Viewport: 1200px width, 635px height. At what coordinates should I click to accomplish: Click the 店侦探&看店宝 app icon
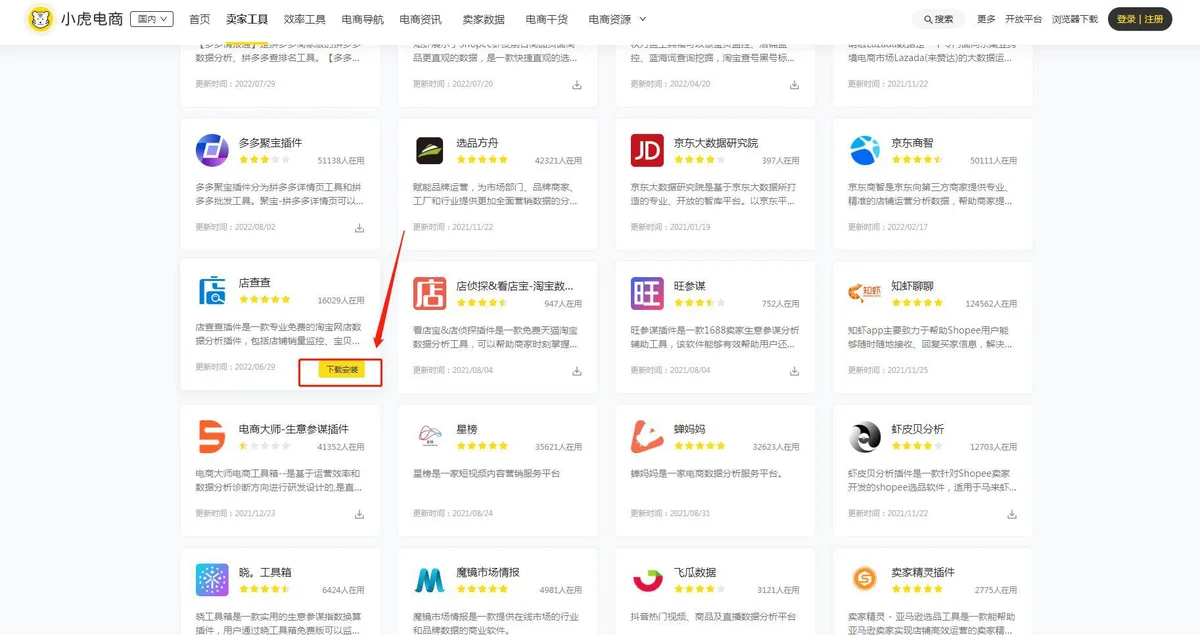click(429, 293)
